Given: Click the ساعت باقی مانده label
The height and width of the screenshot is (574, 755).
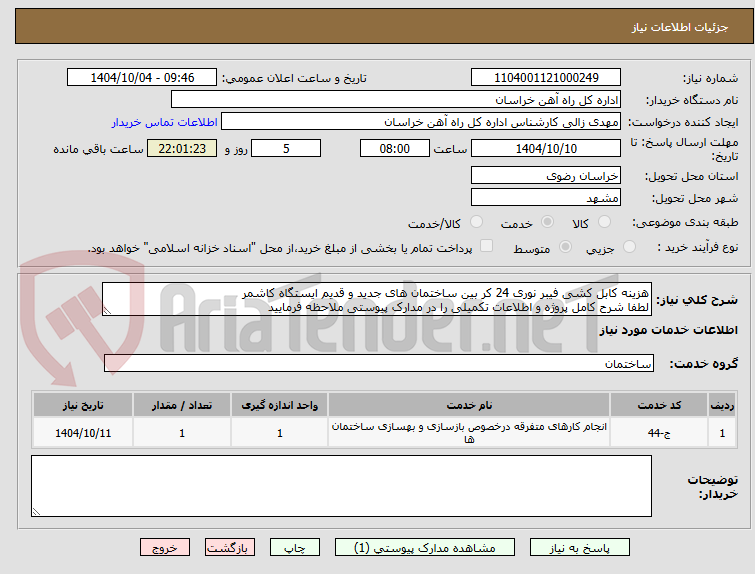Looking at the screenshot, I should (98, 149).
